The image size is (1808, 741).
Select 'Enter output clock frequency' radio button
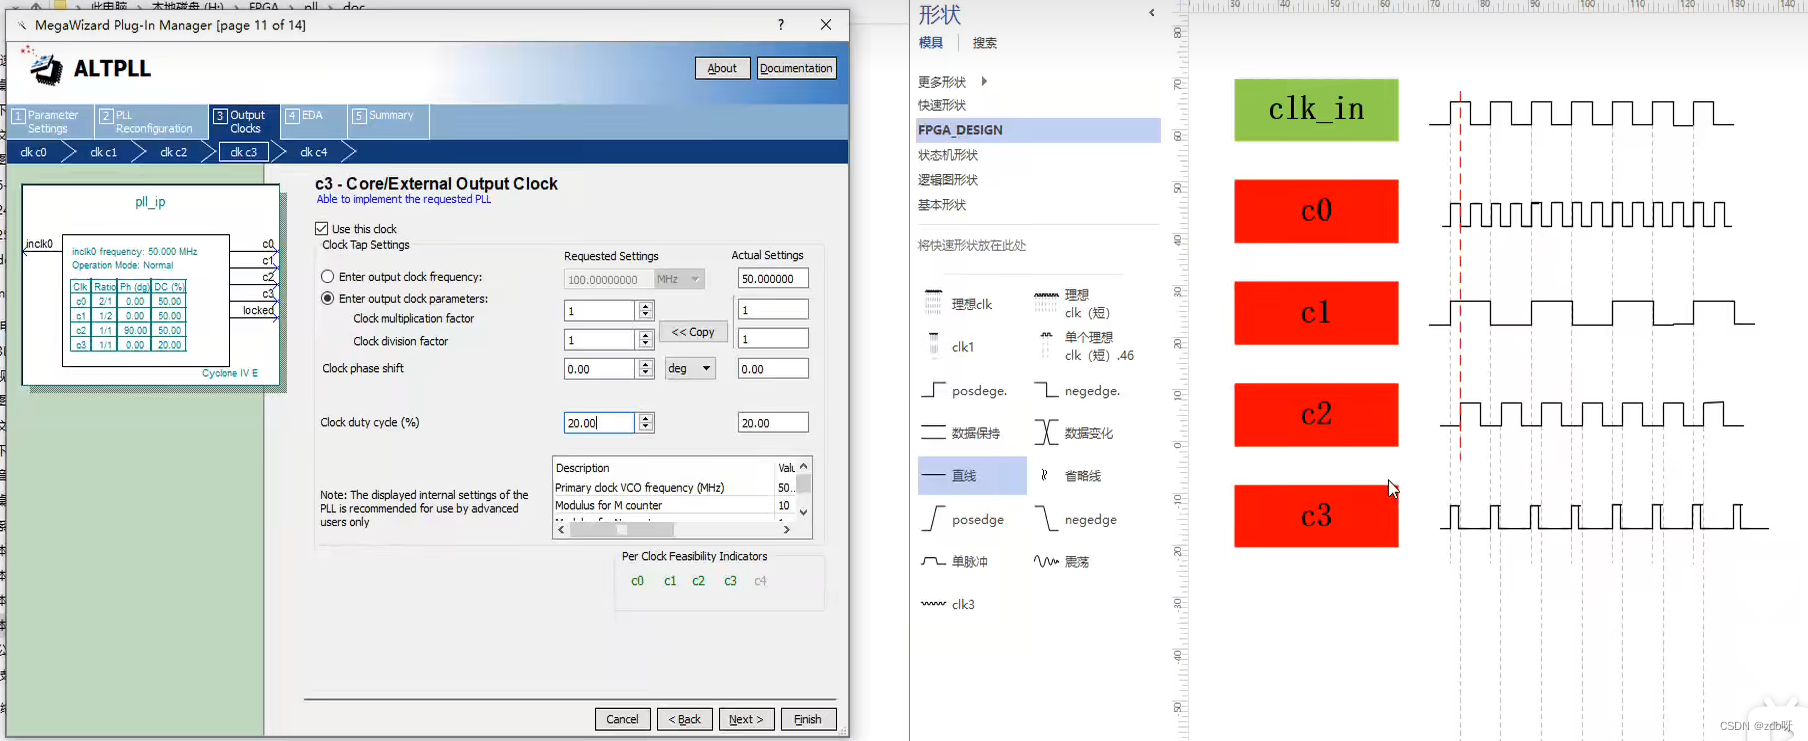pyautogui.click(x=327, y=277)
